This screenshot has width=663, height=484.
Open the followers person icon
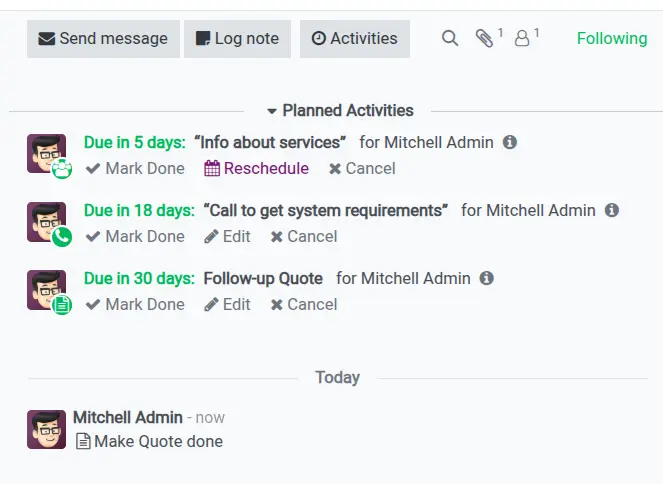[521, 39]
